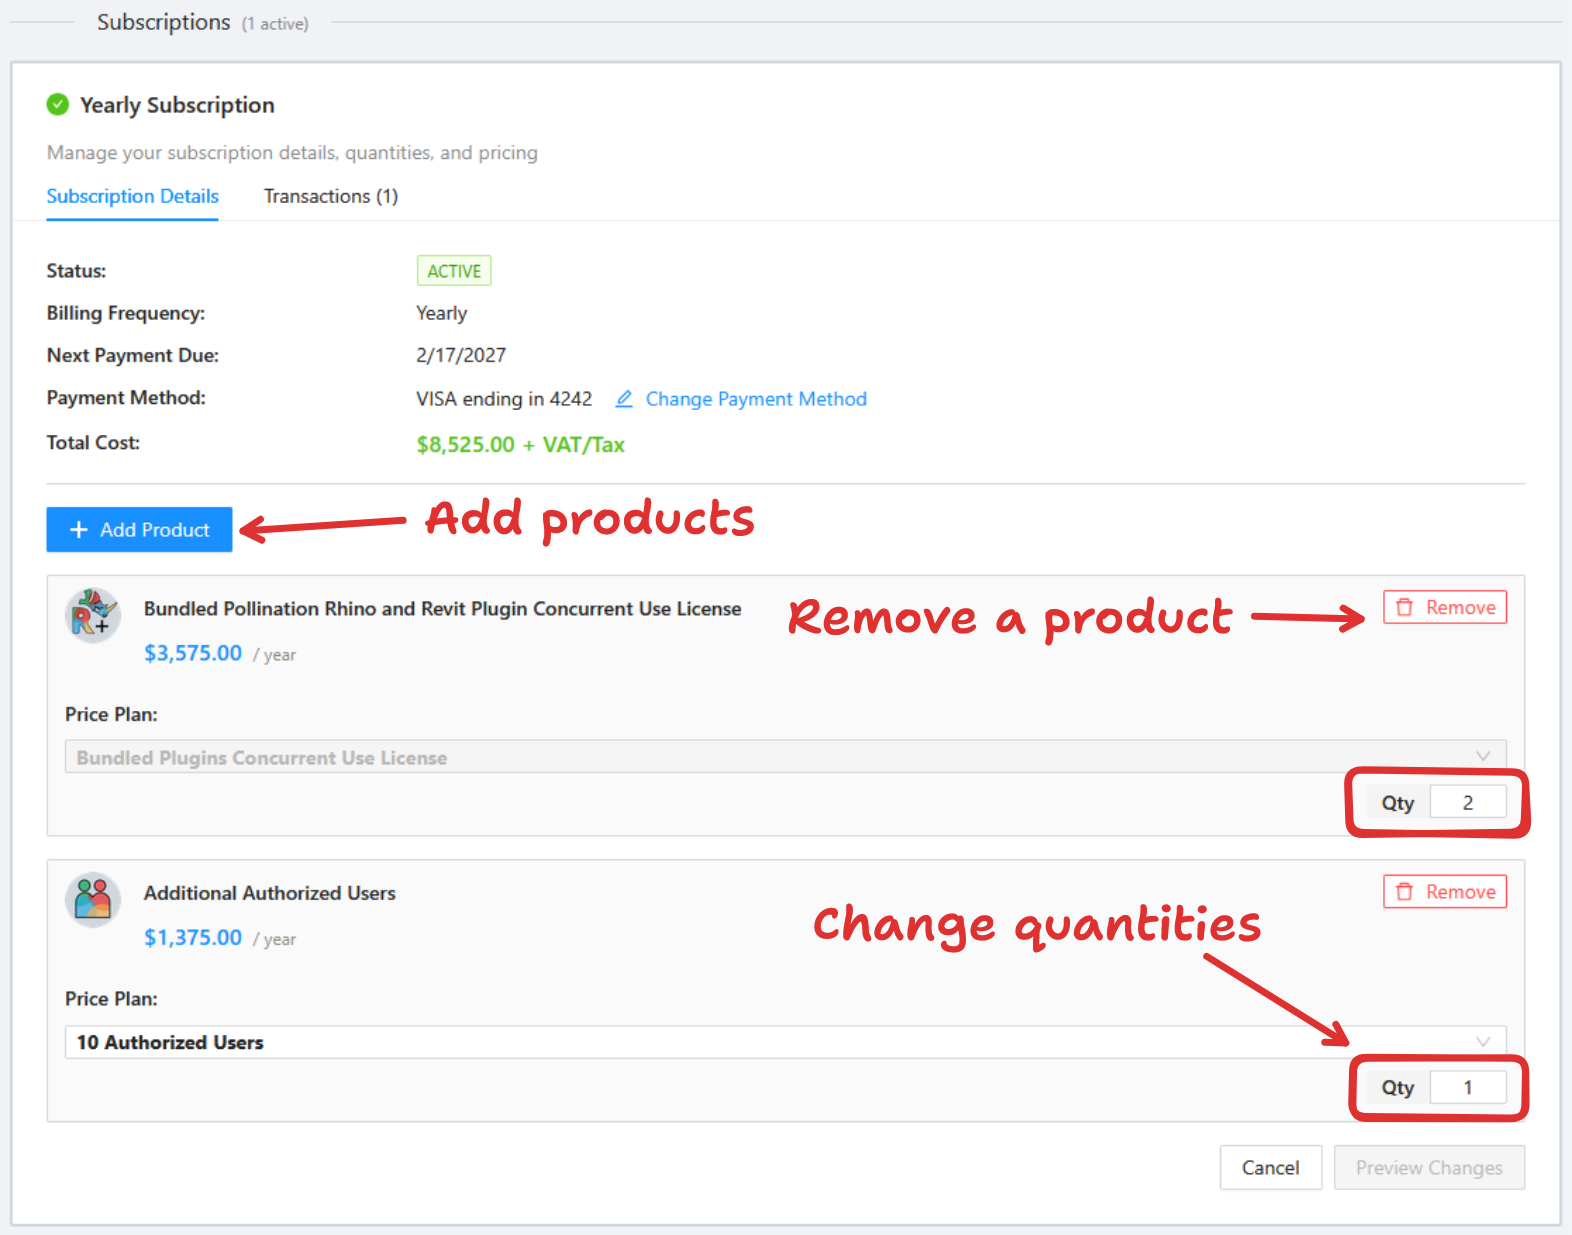Screen dimensions: 1572x1235
Task: Click the Qty field for Additional Authorized Users
Action: tap(1467, 1088)
